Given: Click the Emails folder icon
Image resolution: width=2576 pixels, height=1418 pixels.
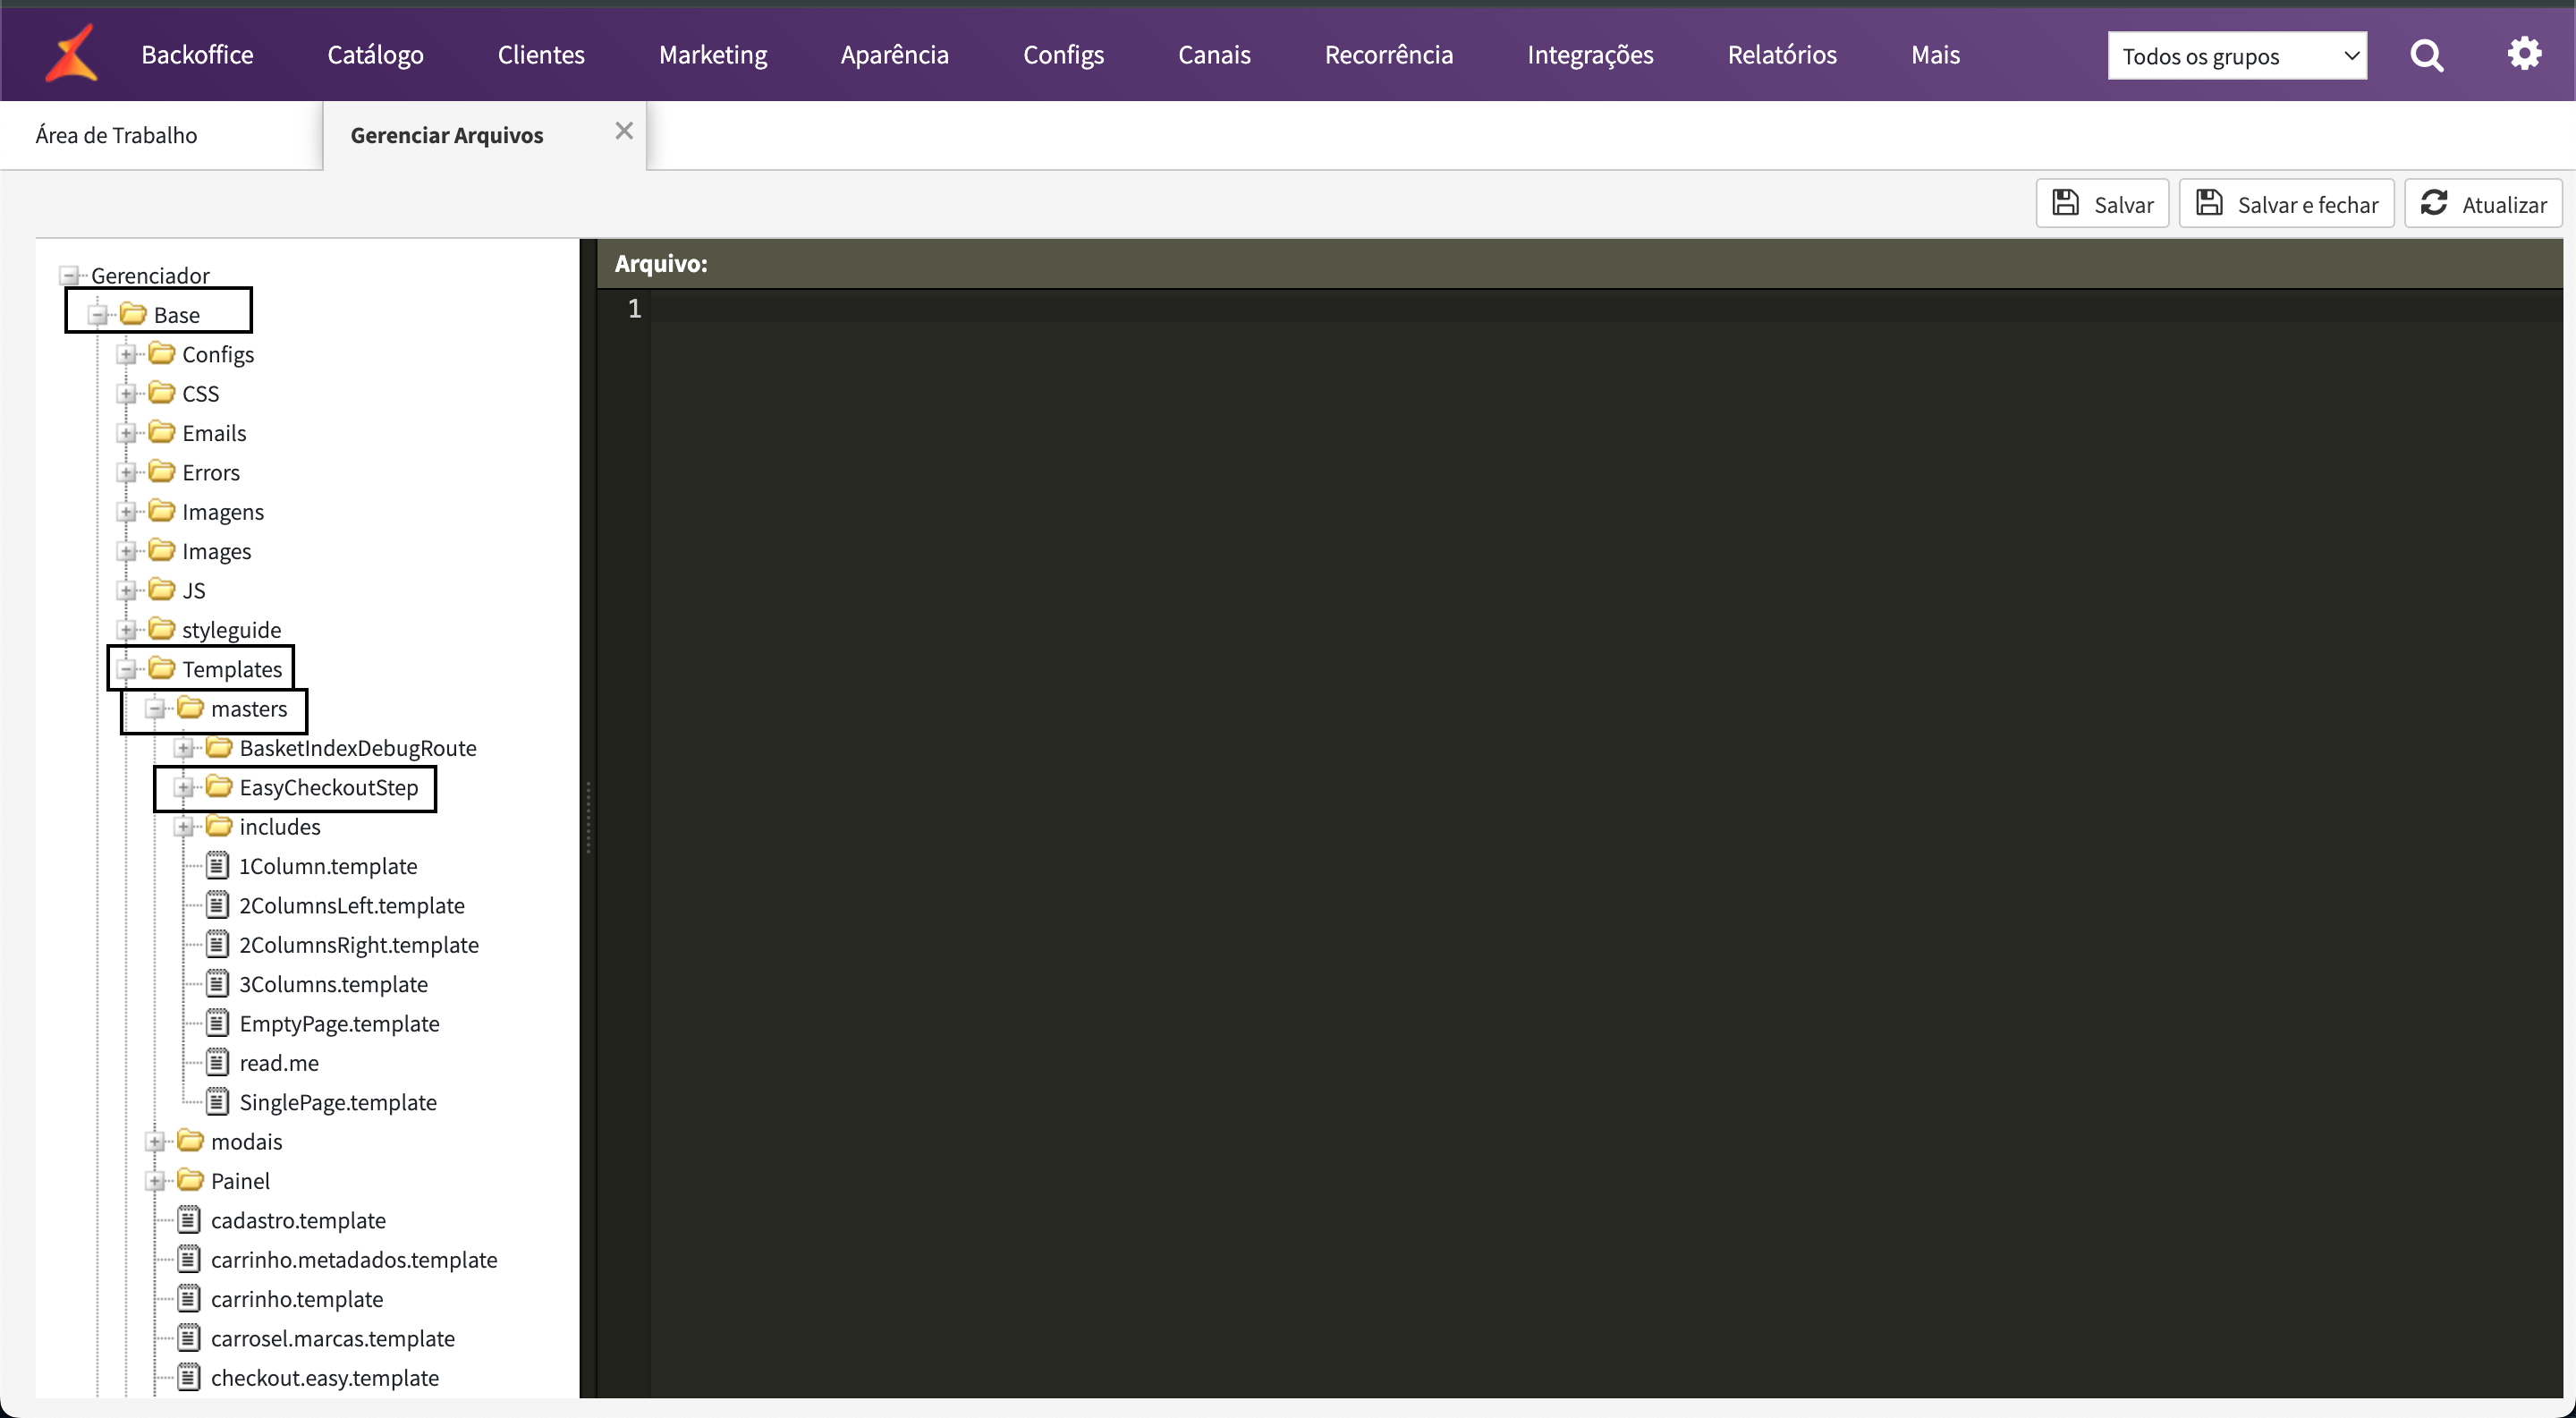Looking at the screenshot, I should point(162,432).
